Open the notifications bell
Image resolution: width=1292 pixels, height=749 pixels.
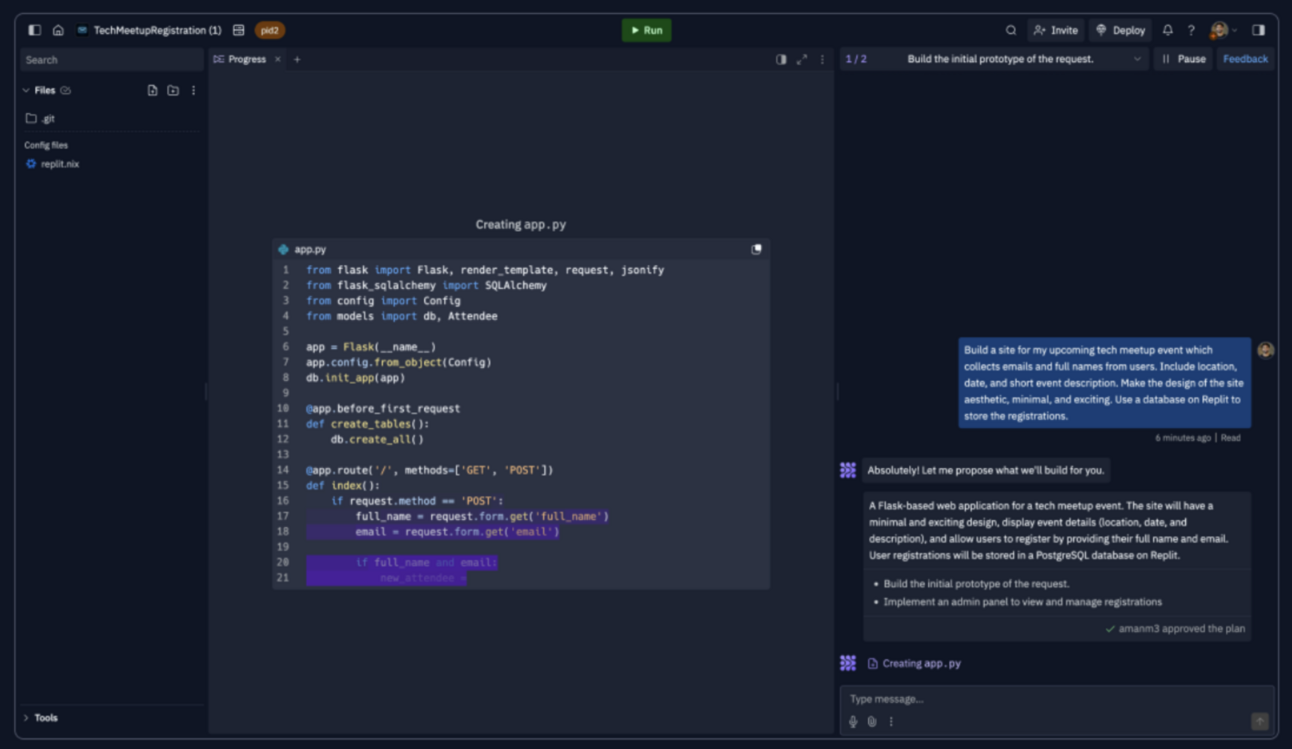[x=1167, y=30]
